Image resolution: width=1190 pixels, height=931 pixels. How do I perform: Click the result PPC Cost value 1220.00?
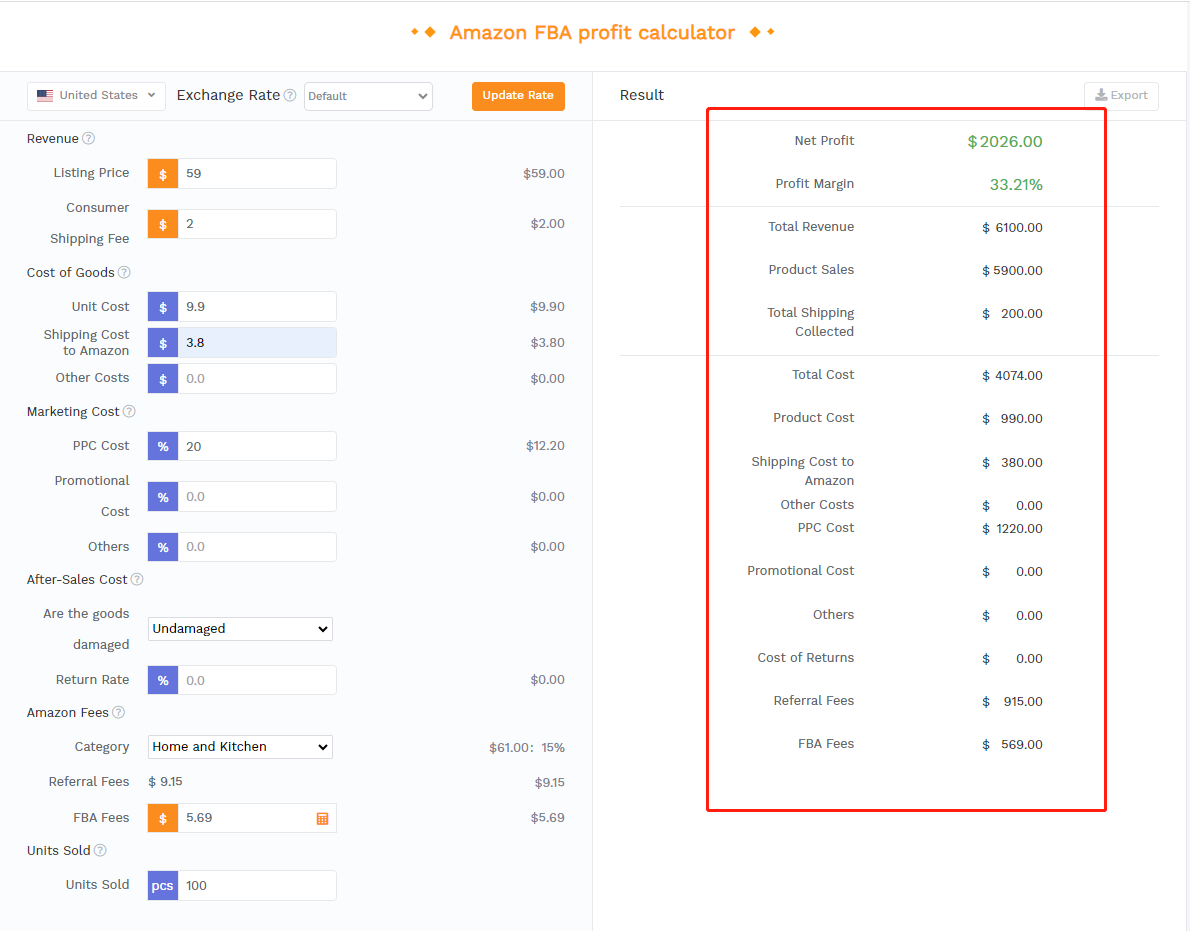click(x=1019, y=529)
